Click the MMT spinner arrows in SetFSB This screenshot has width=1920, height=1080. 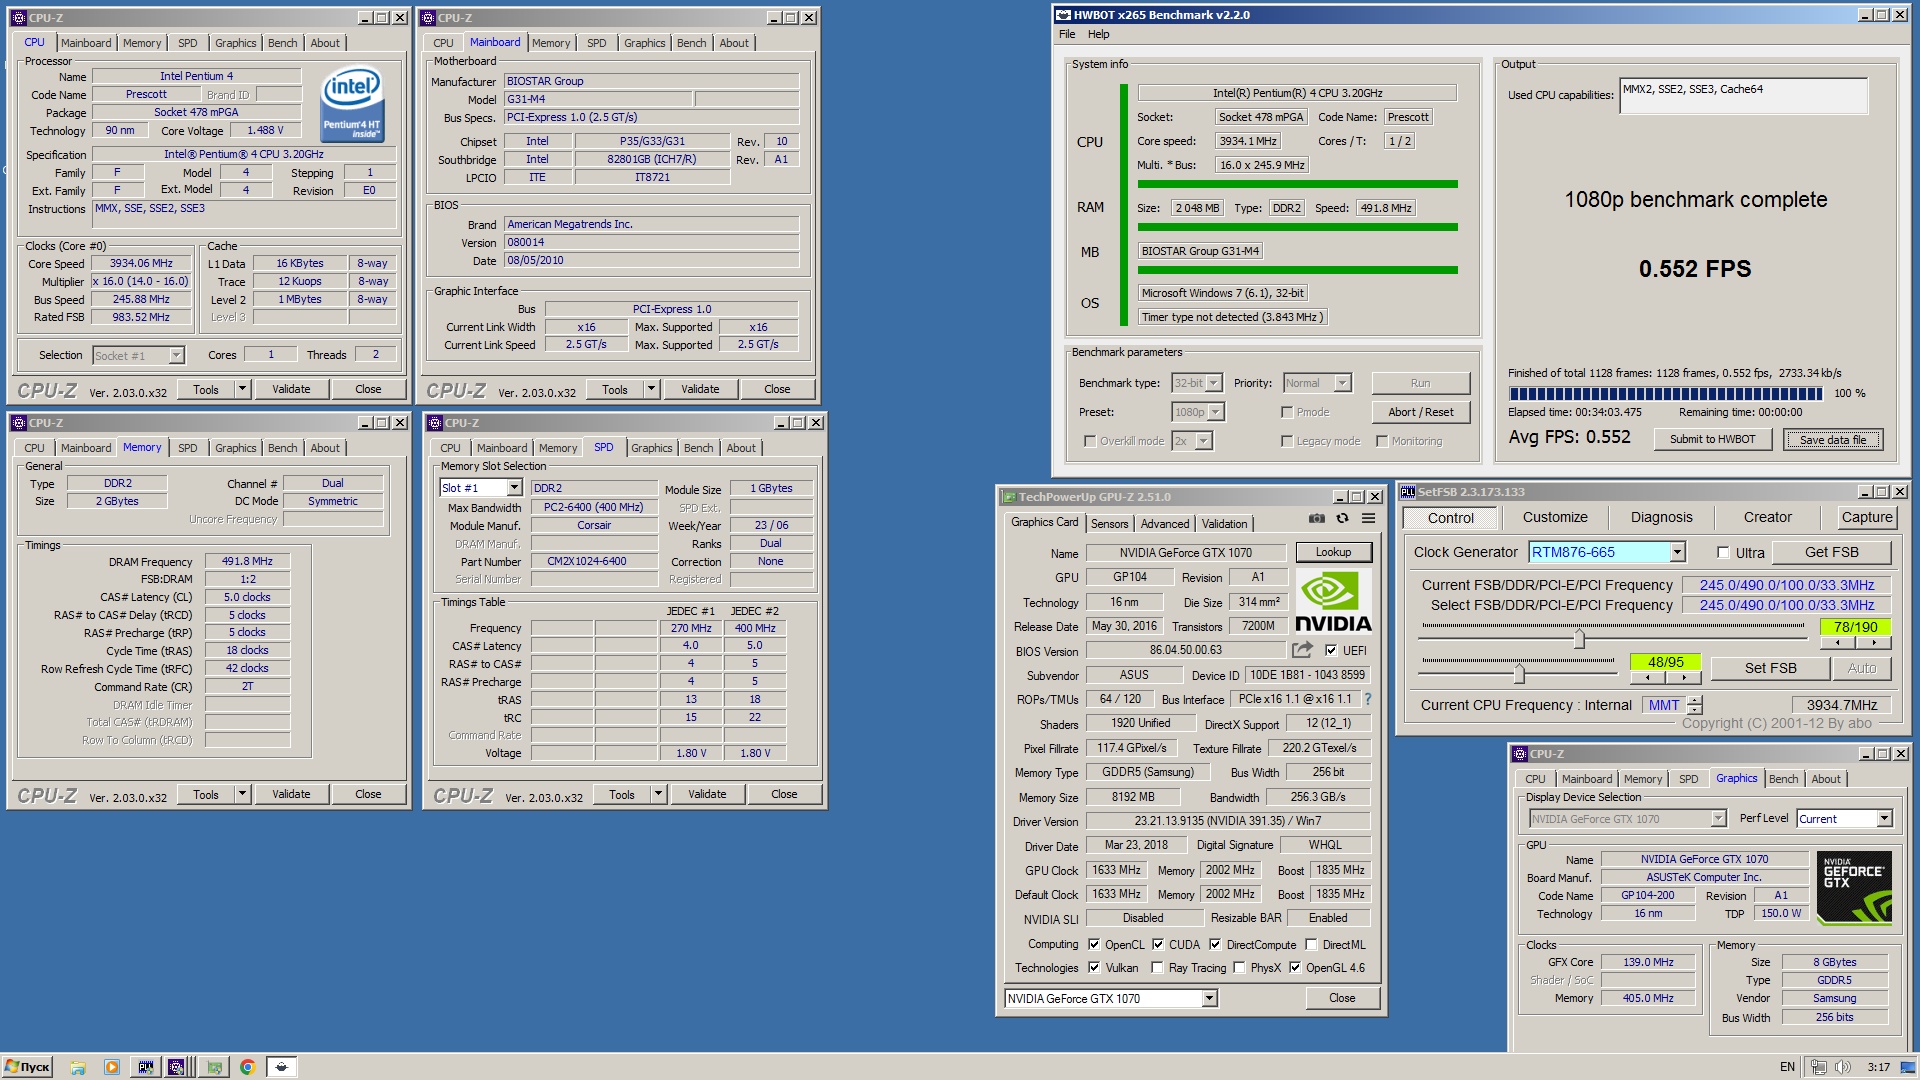coord(1694,705)
